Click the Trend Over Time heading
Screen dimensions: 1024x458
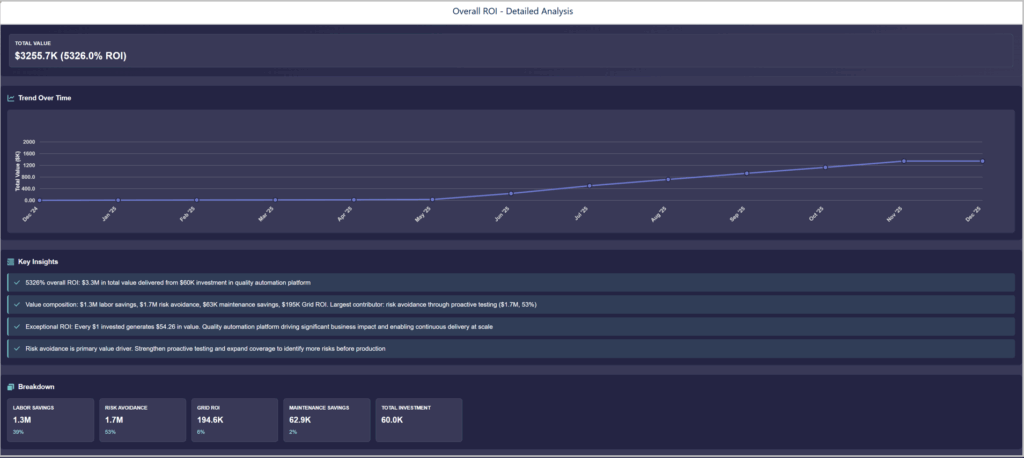click(44, 98)
